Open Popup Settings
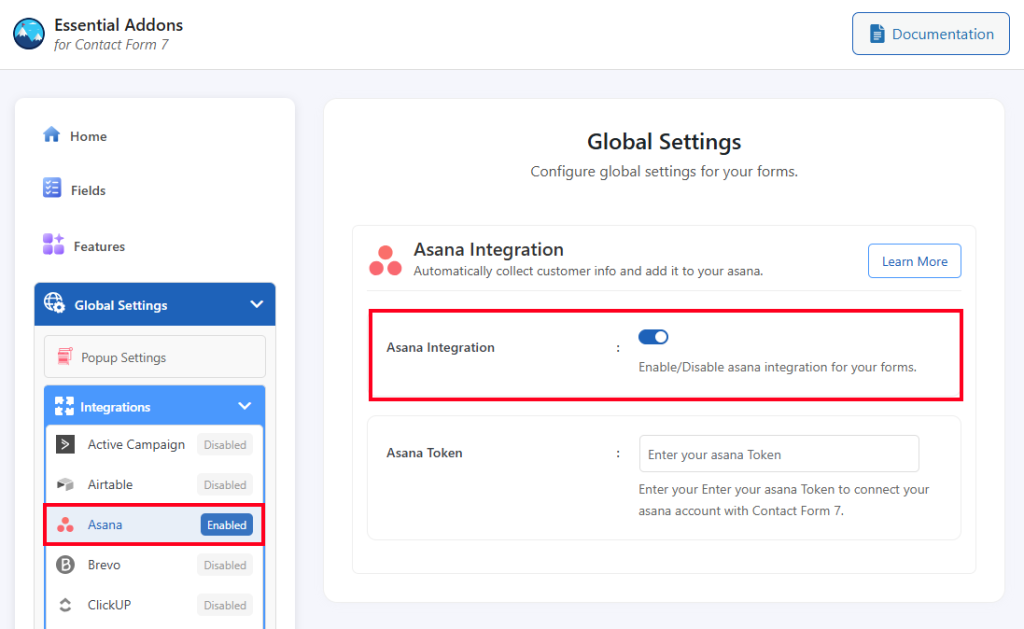The width and height of the screenshot is (1024, 629). pos(155,357)
